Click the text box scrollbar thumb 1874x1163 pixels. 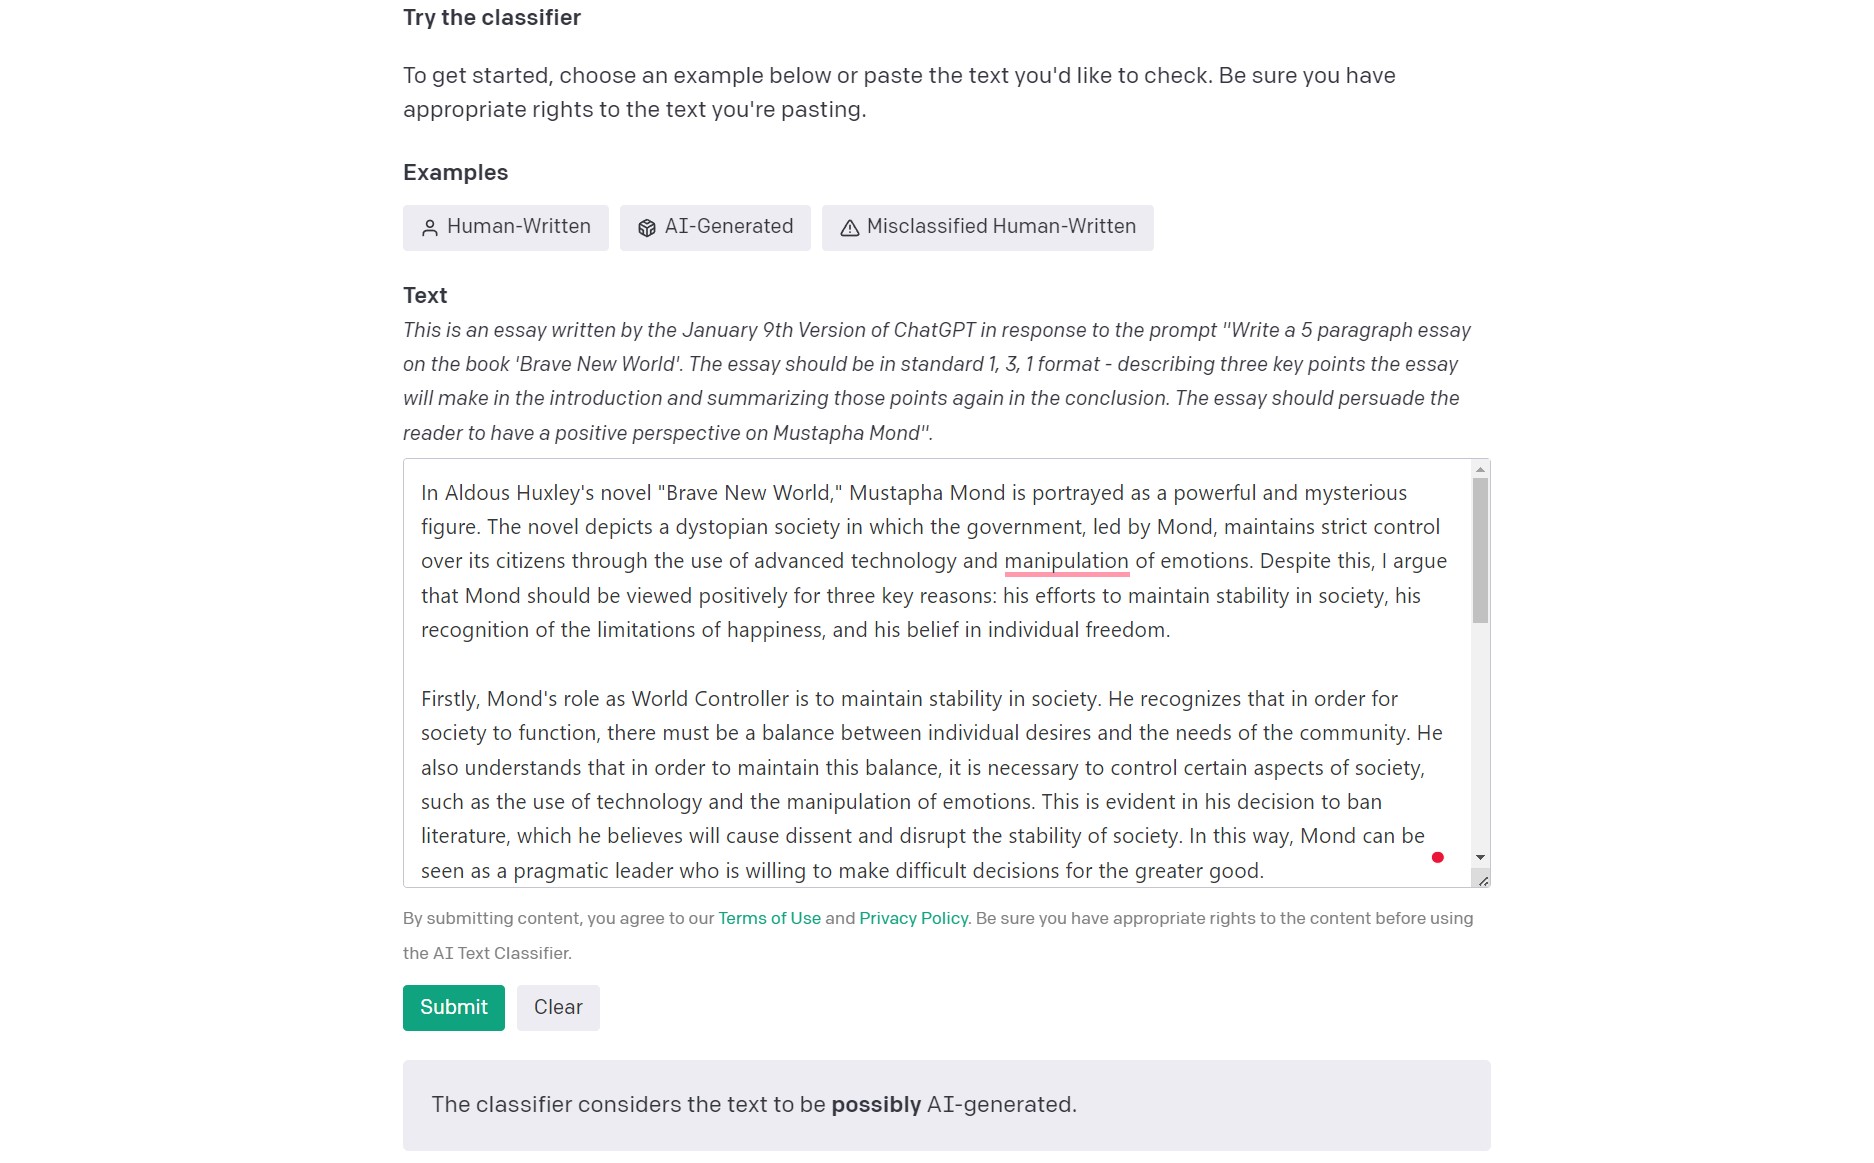point(1480,550)
